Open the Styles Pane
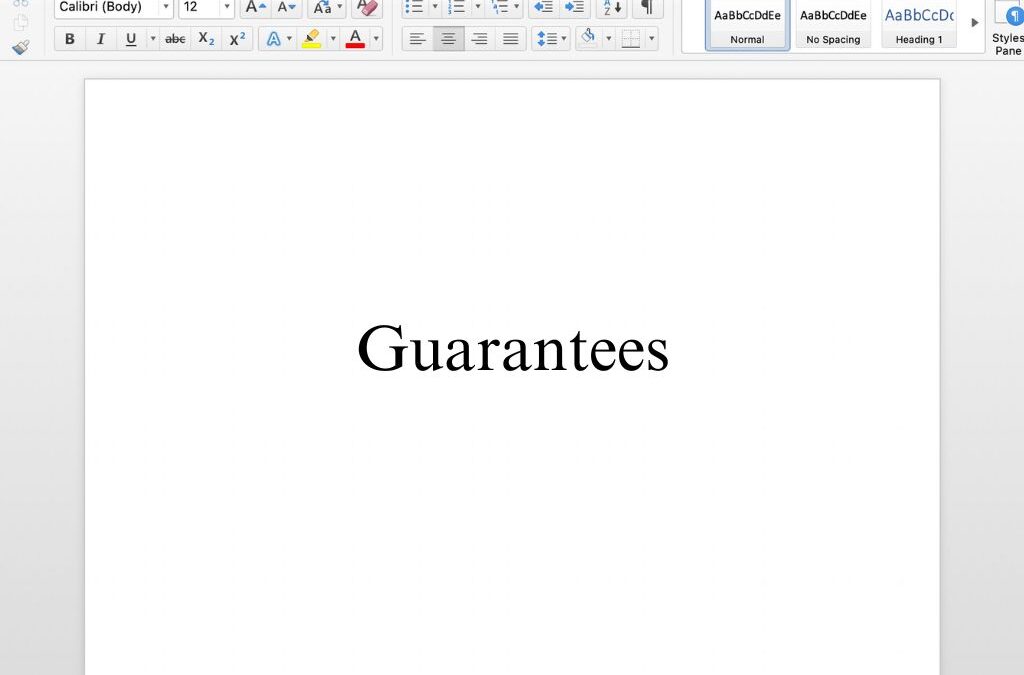 tap(1006, 29)
